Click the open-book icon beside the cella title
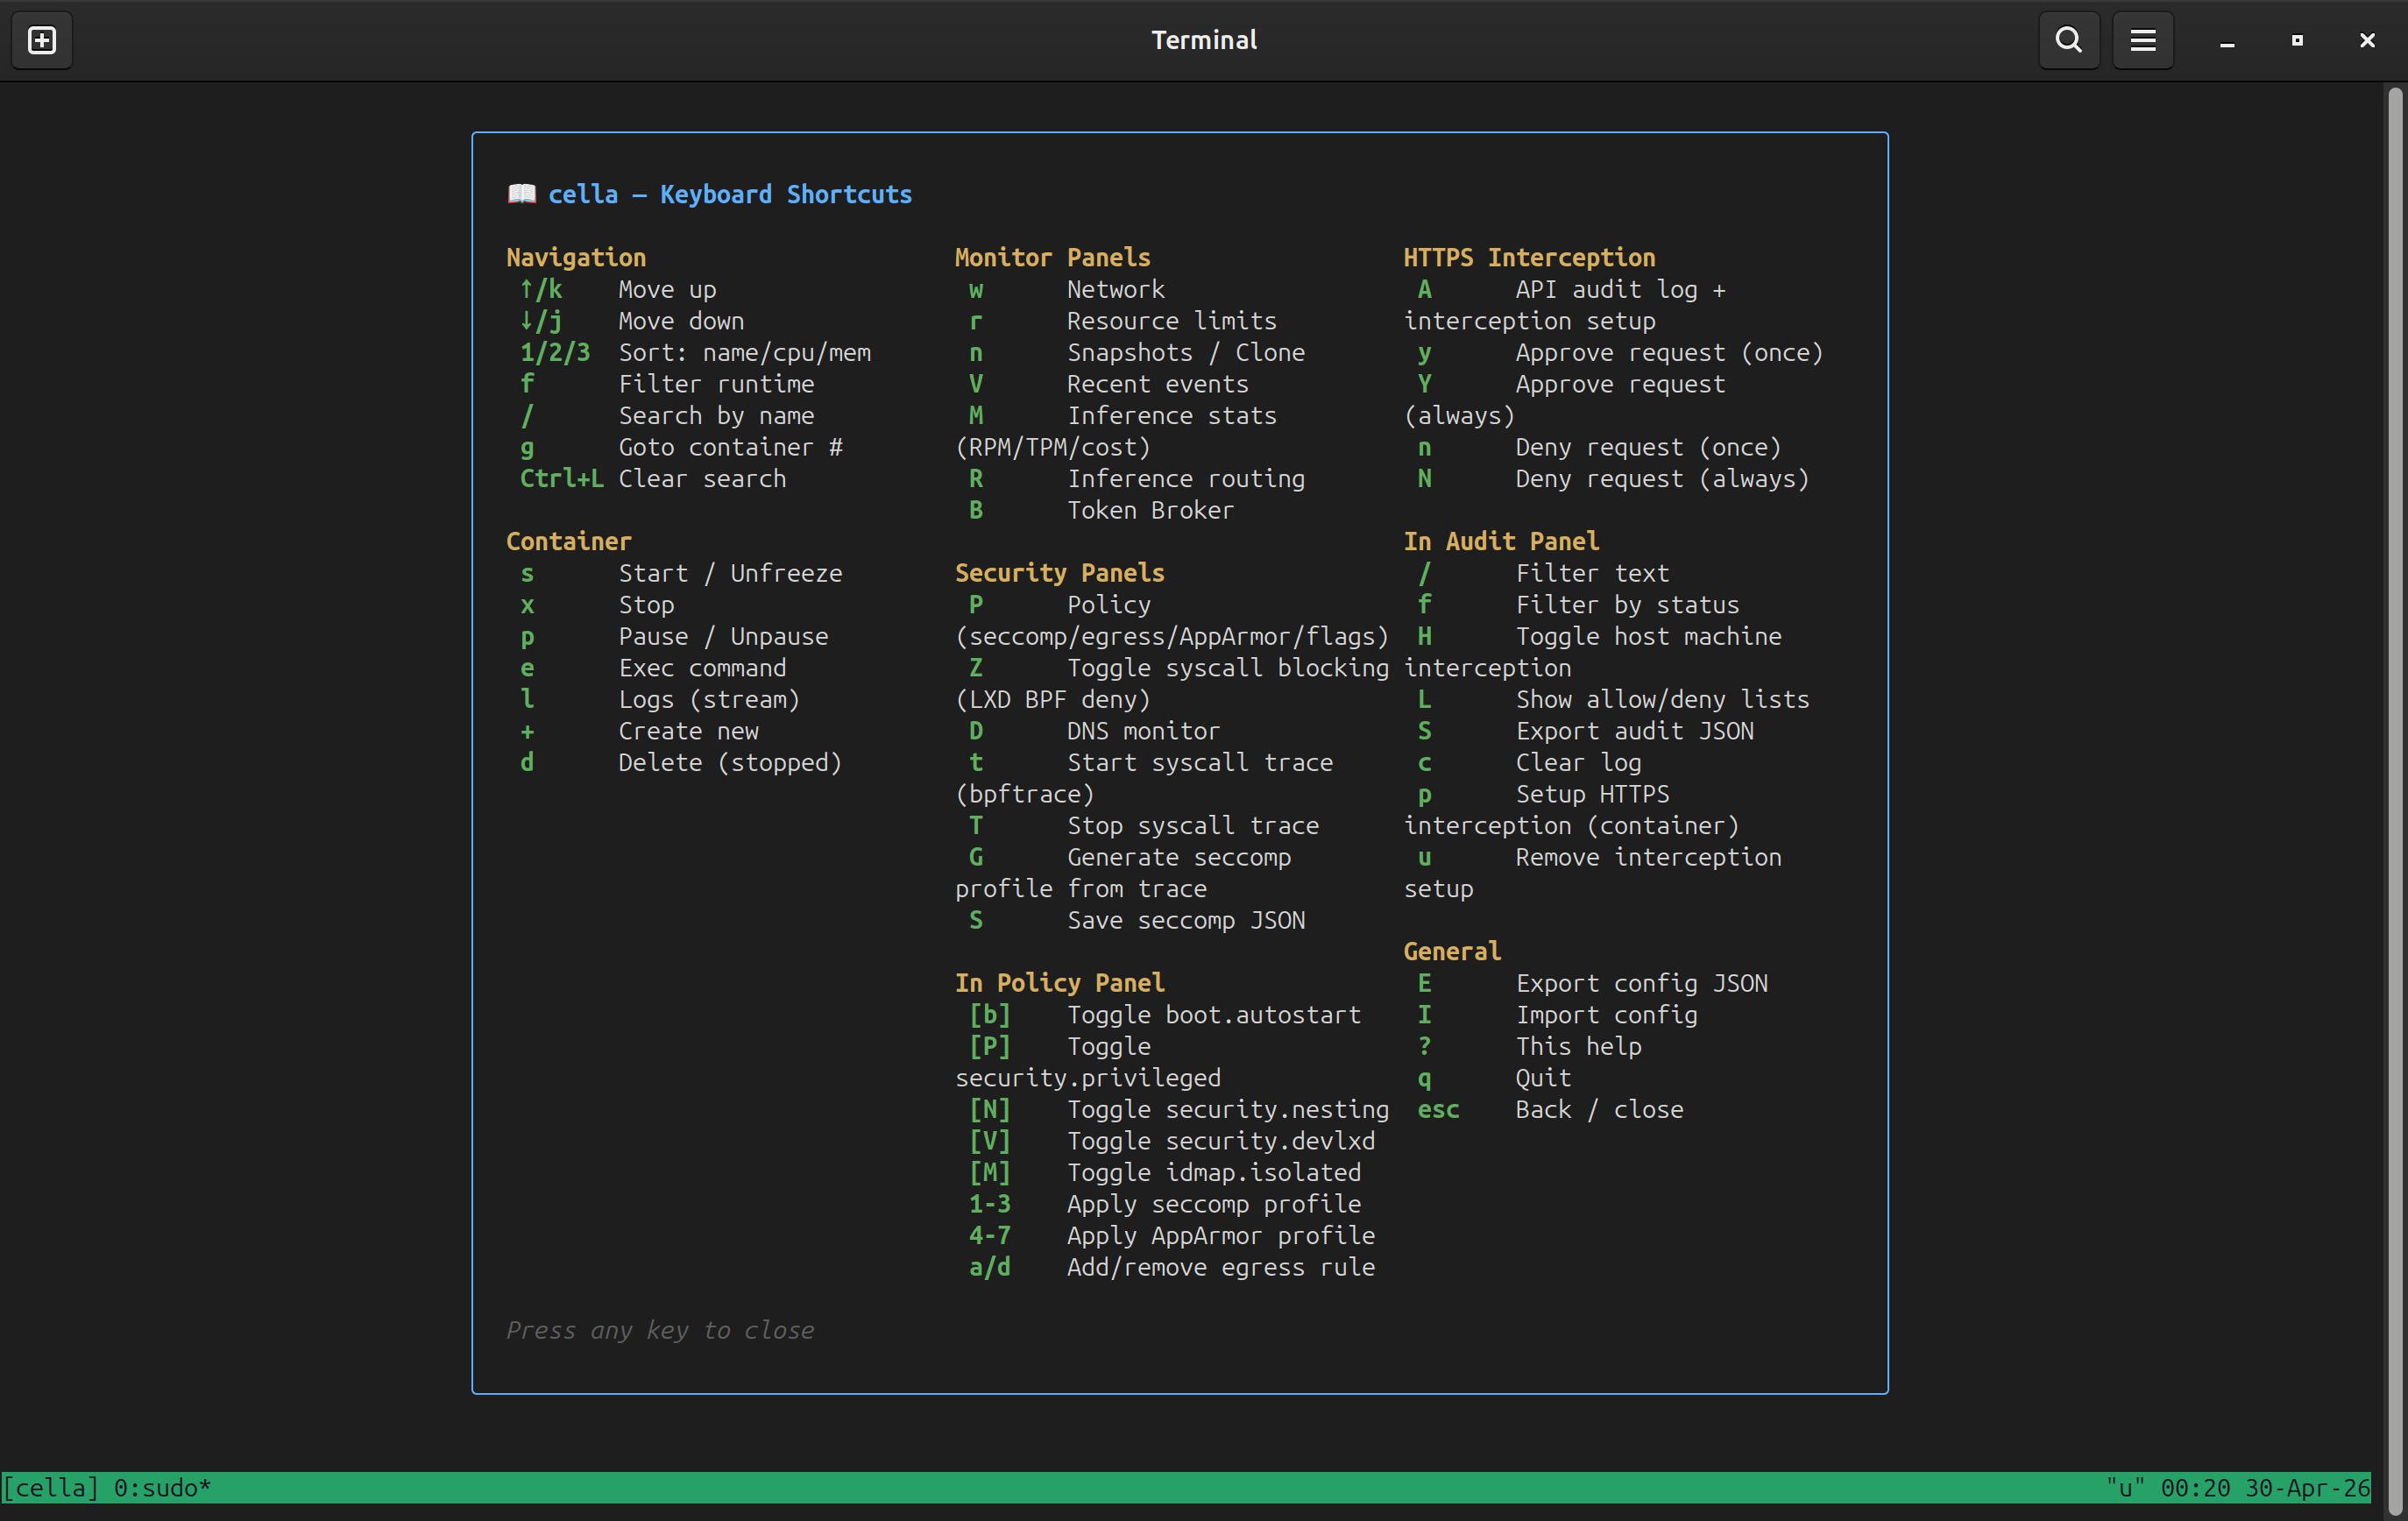 [x=522, y=194]
